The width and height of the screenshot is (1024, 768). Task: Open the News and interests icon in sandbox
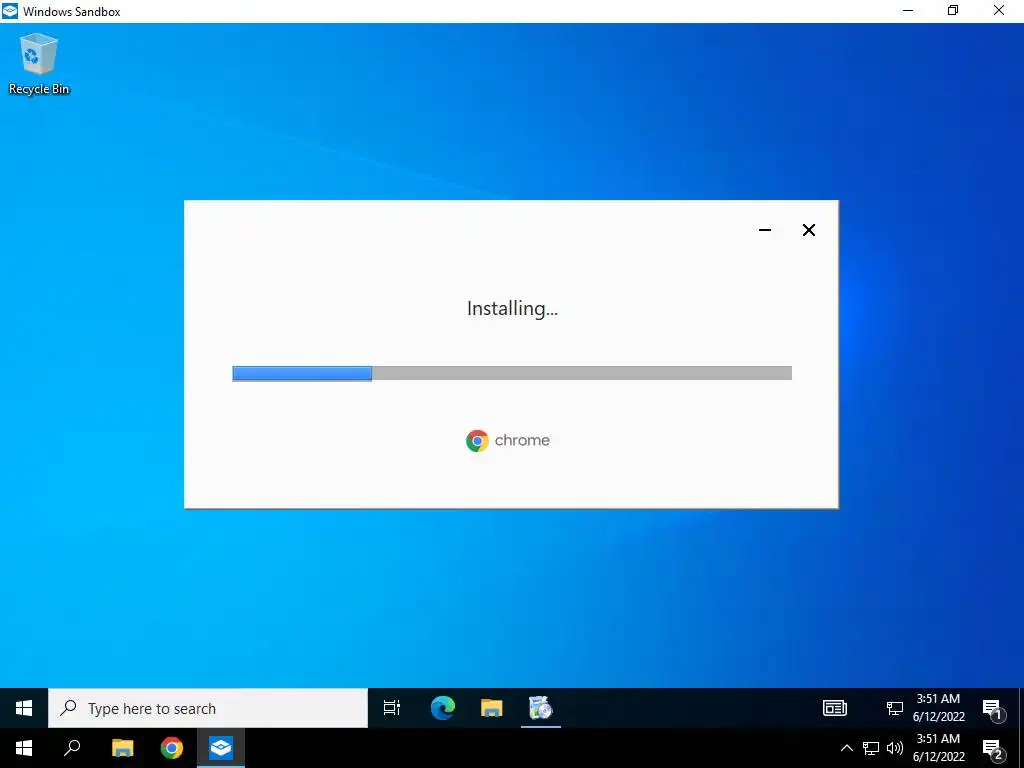(835, 708)
